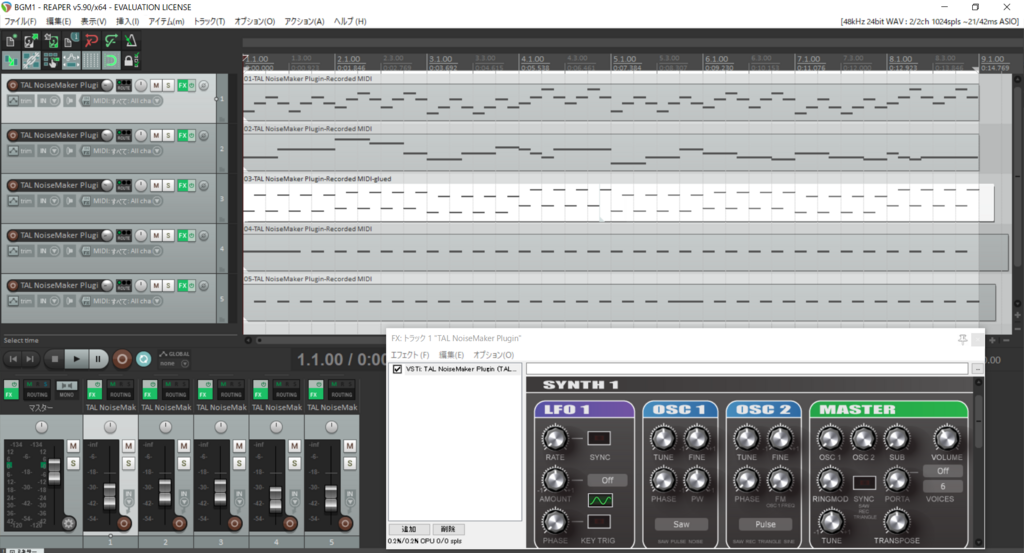Open ファイル(F) menu
The image size is (1024, 553).
click(x=20, y=21)
